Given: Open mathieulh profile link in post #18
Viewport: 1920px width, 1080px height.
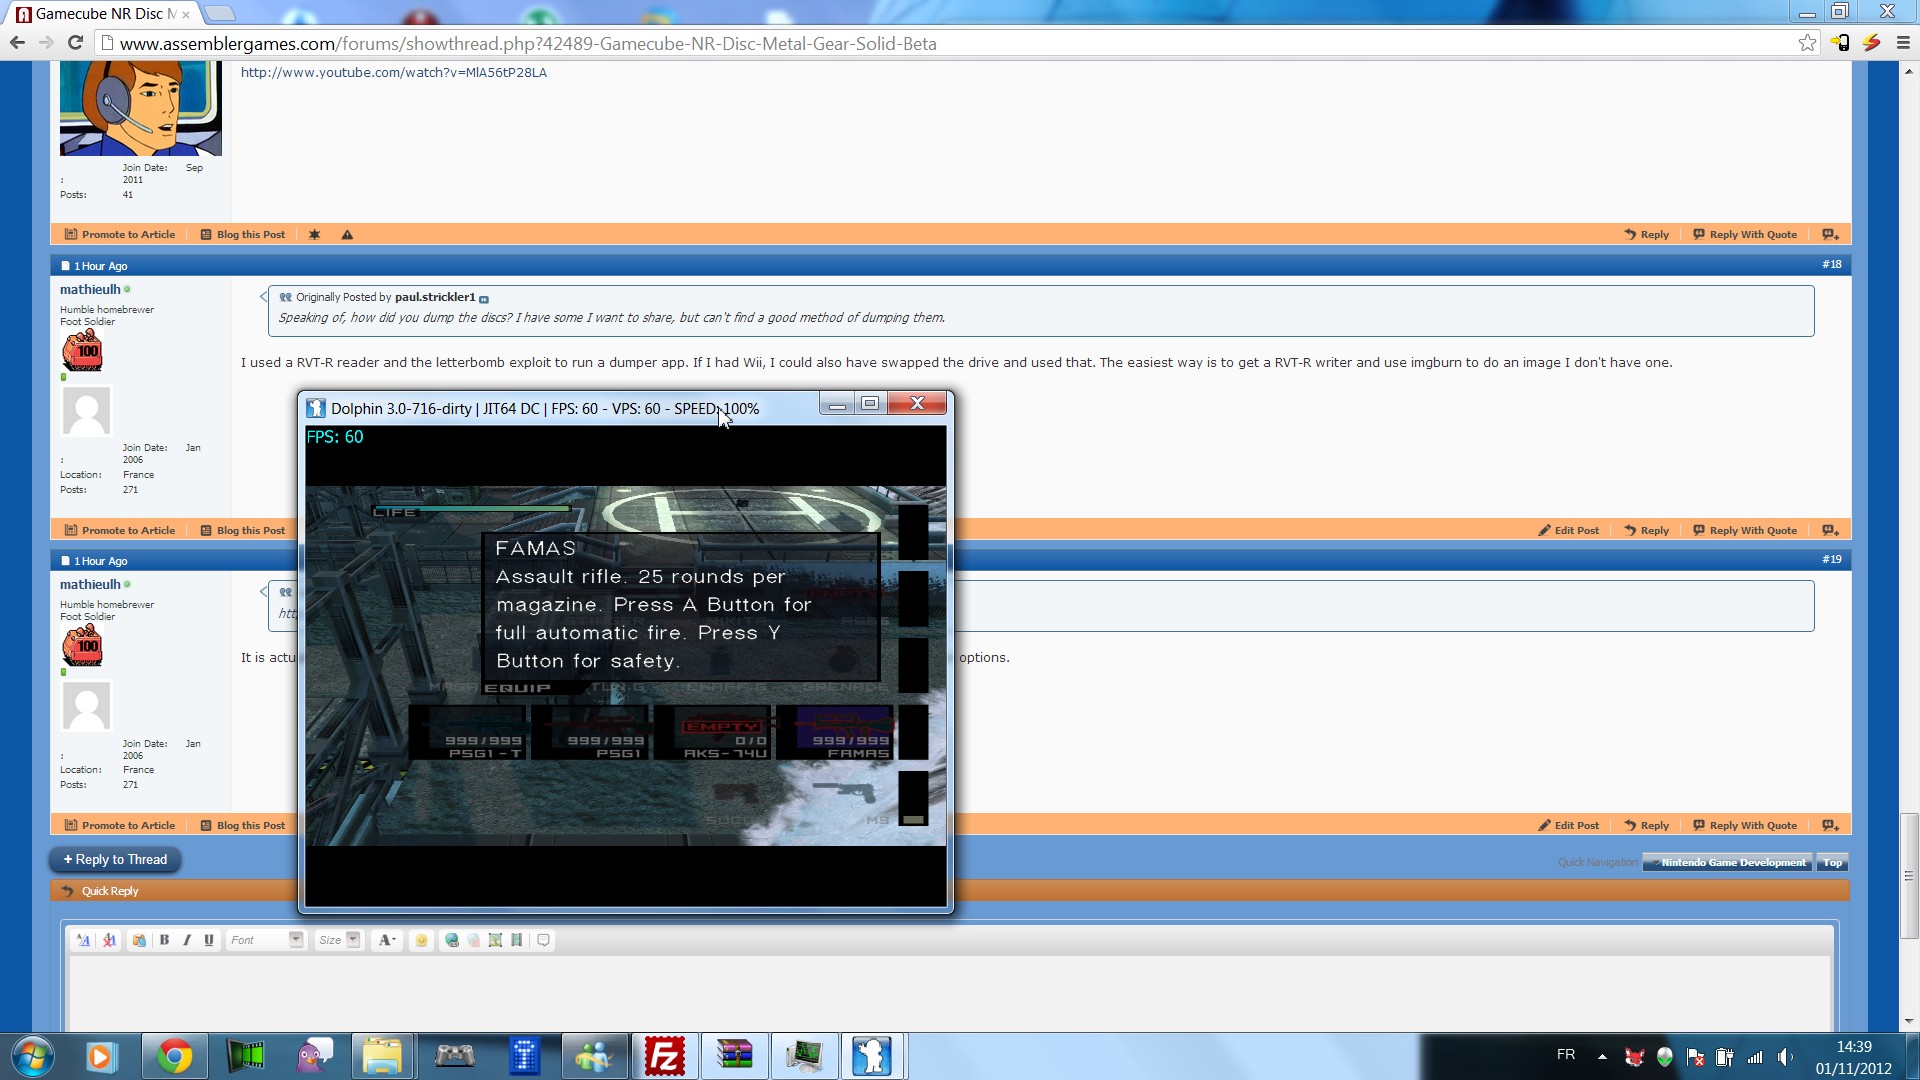Looking at the screenshot, I should pos(90,289).
